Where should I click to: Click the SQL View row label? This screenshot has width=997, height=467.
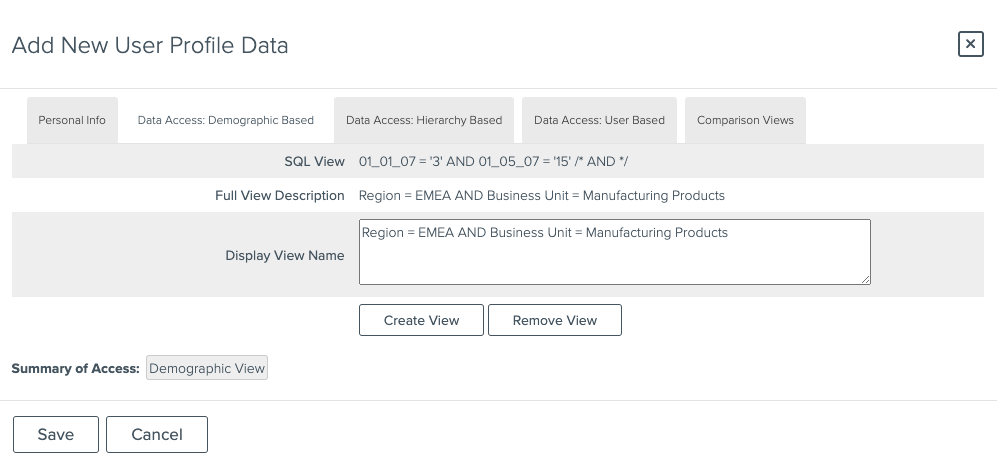pos(314,161)
